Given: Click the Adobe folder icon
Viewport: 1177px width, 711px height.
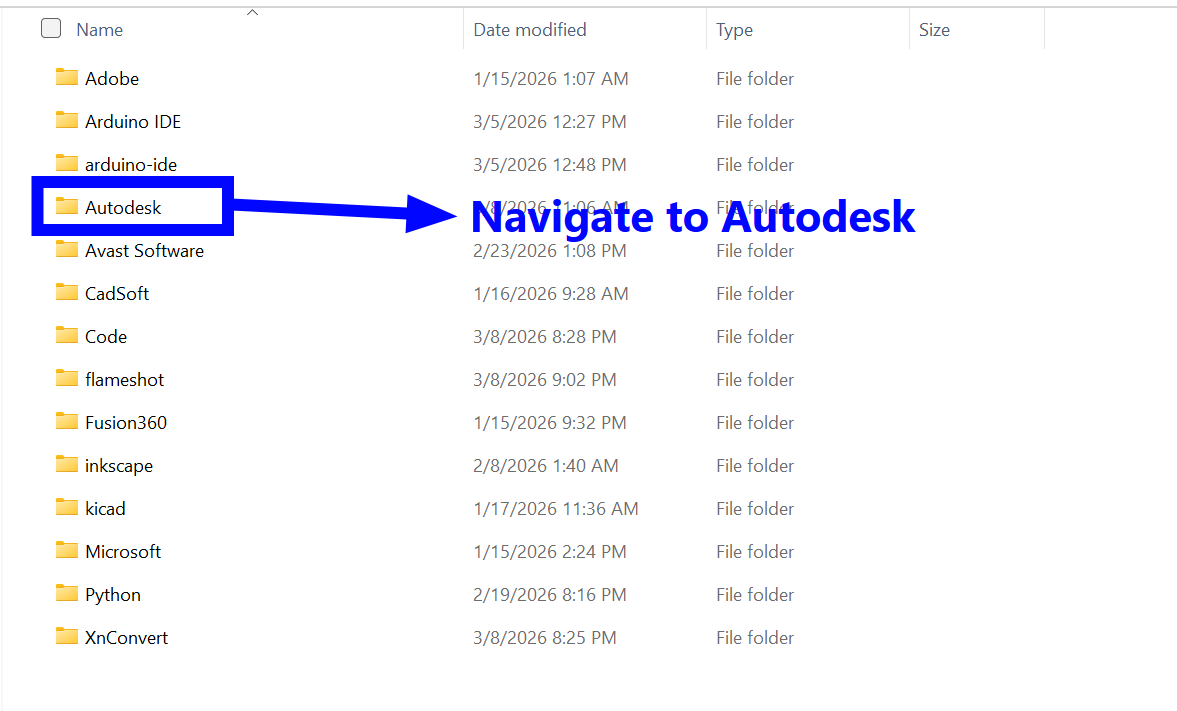Looking at the screenshot, I should [67, 78].
